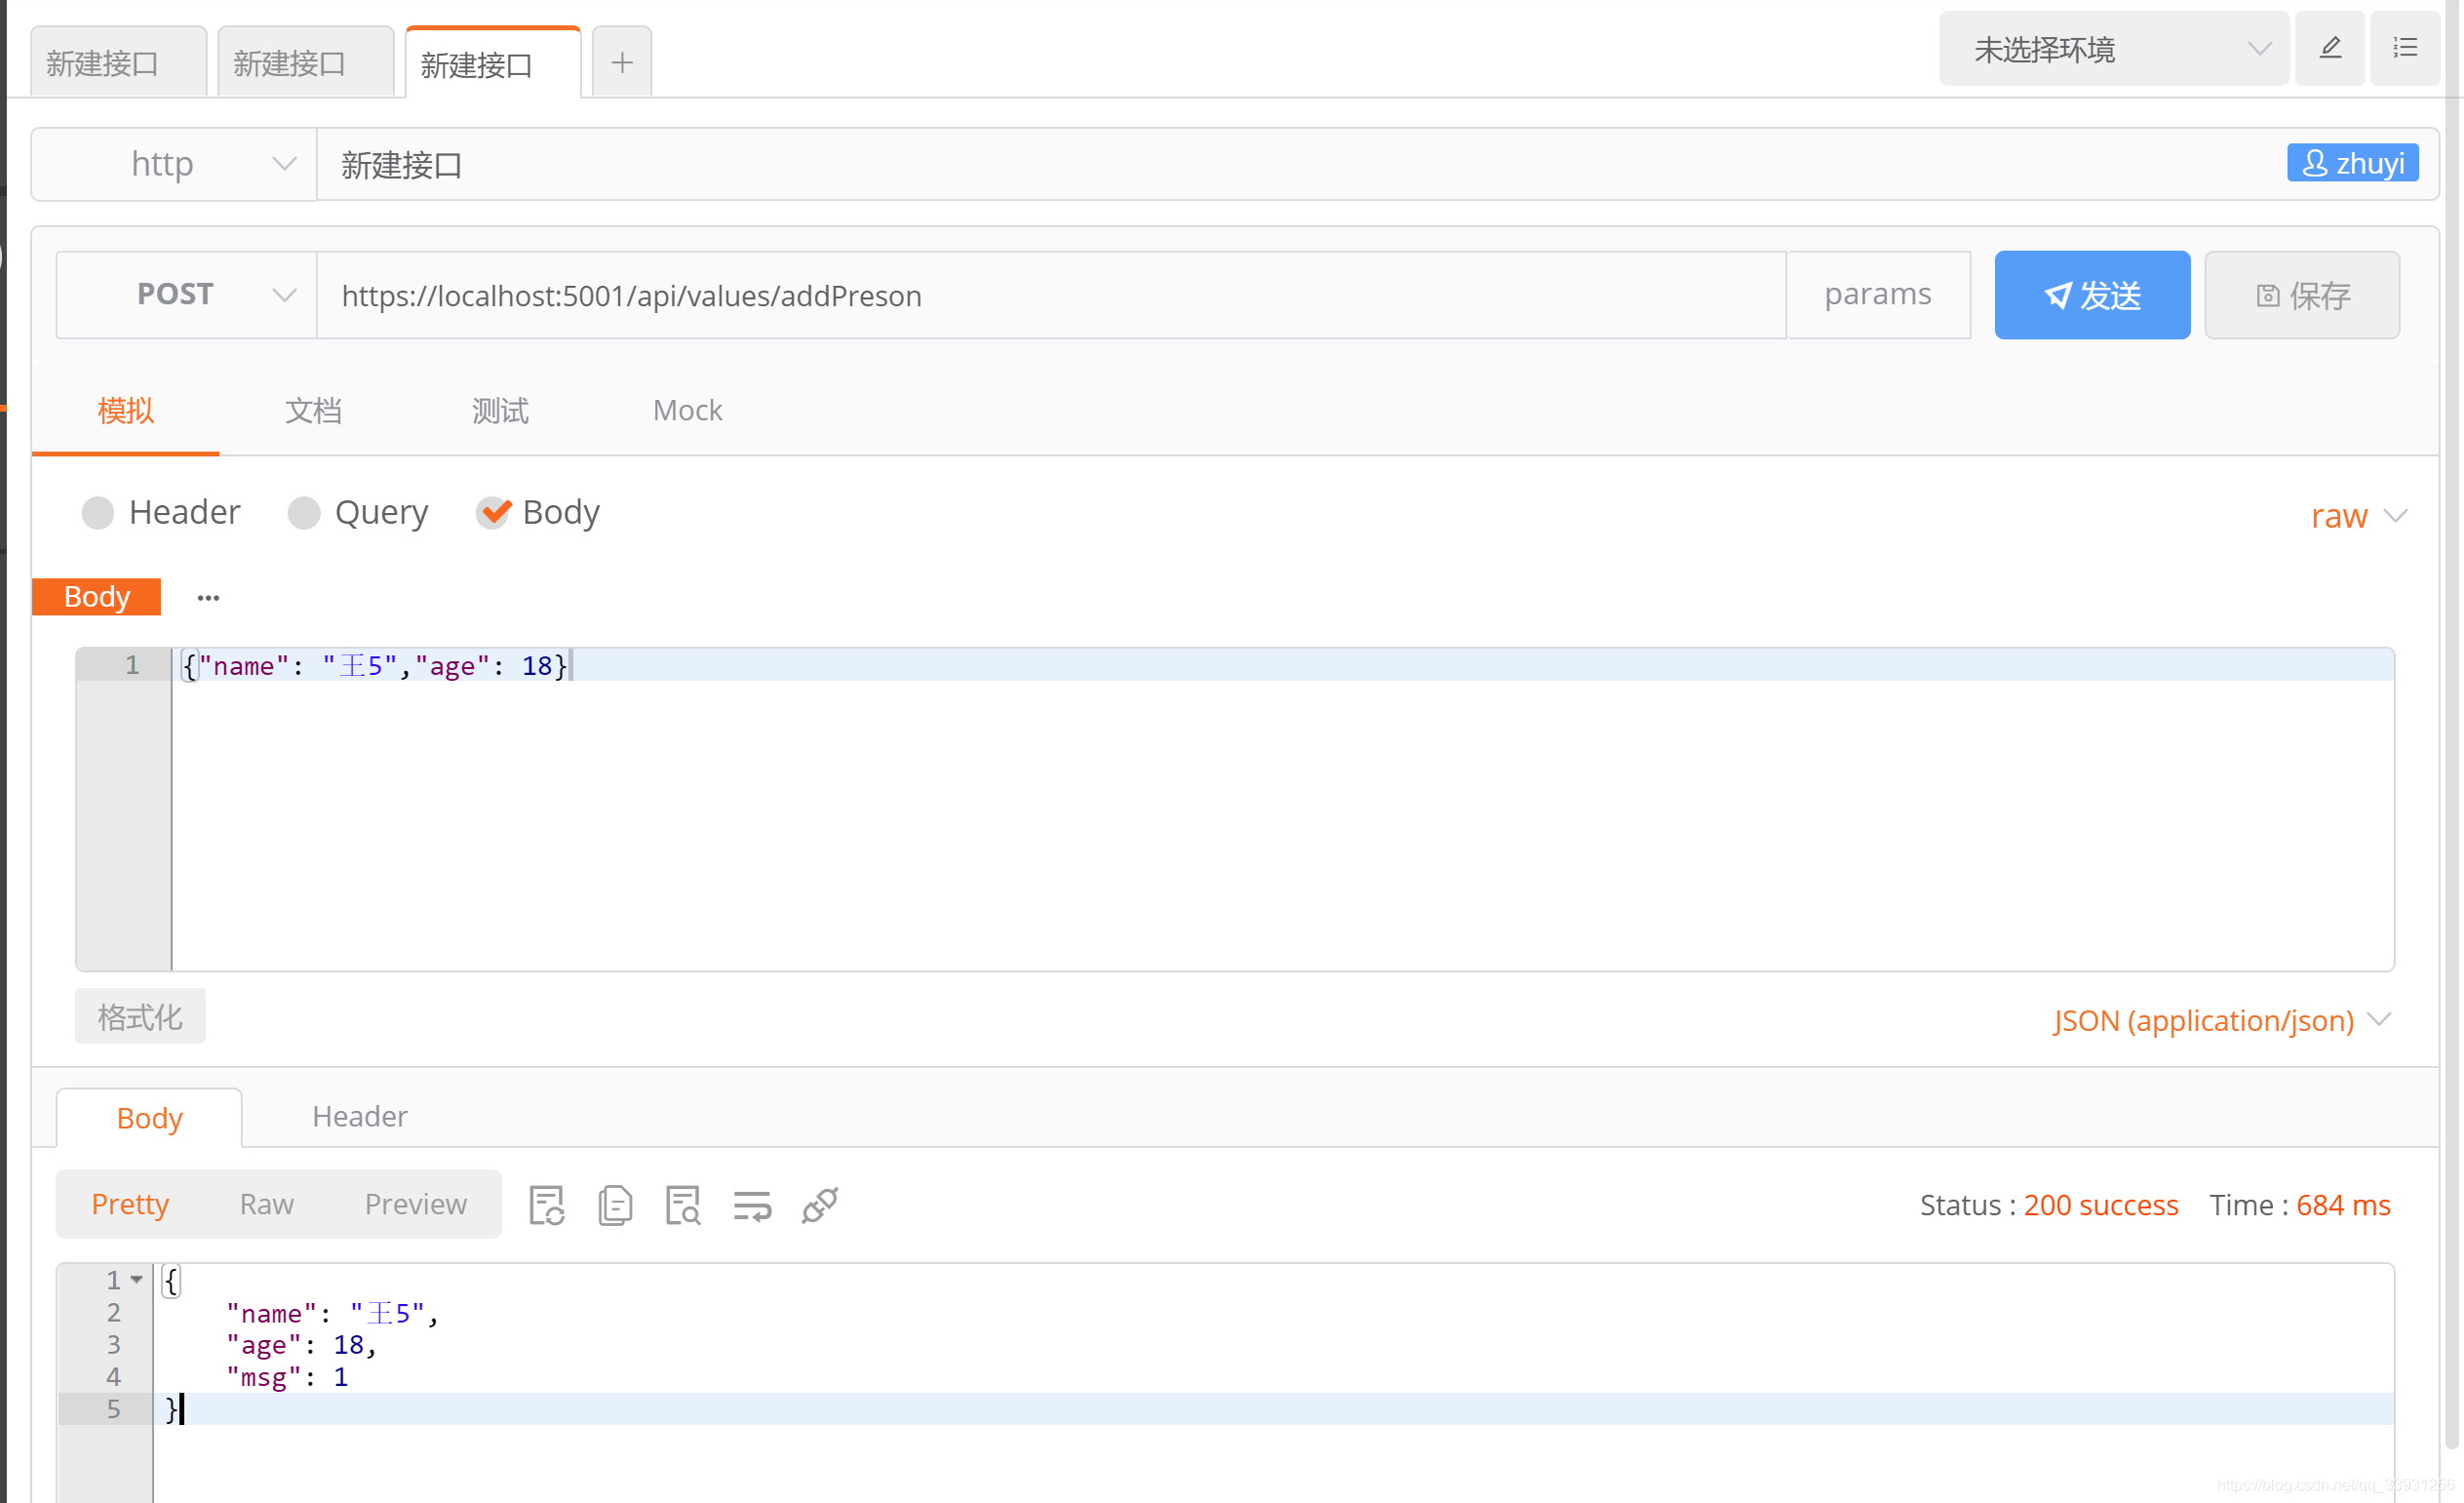Viewport: 2464px width, 1503px height.
Task: Copy response using the copy icon
Action: coord(615,1205)
